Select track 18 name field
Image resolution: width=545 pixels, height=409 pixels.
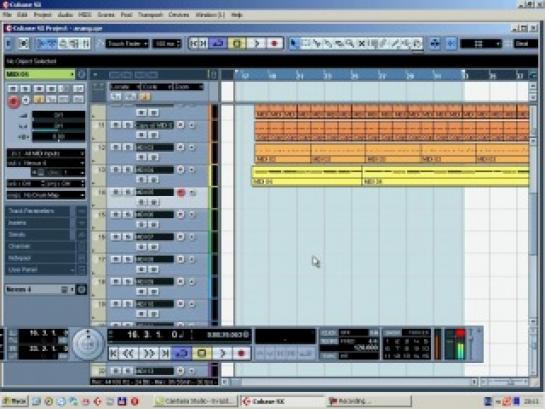[154, 281]
